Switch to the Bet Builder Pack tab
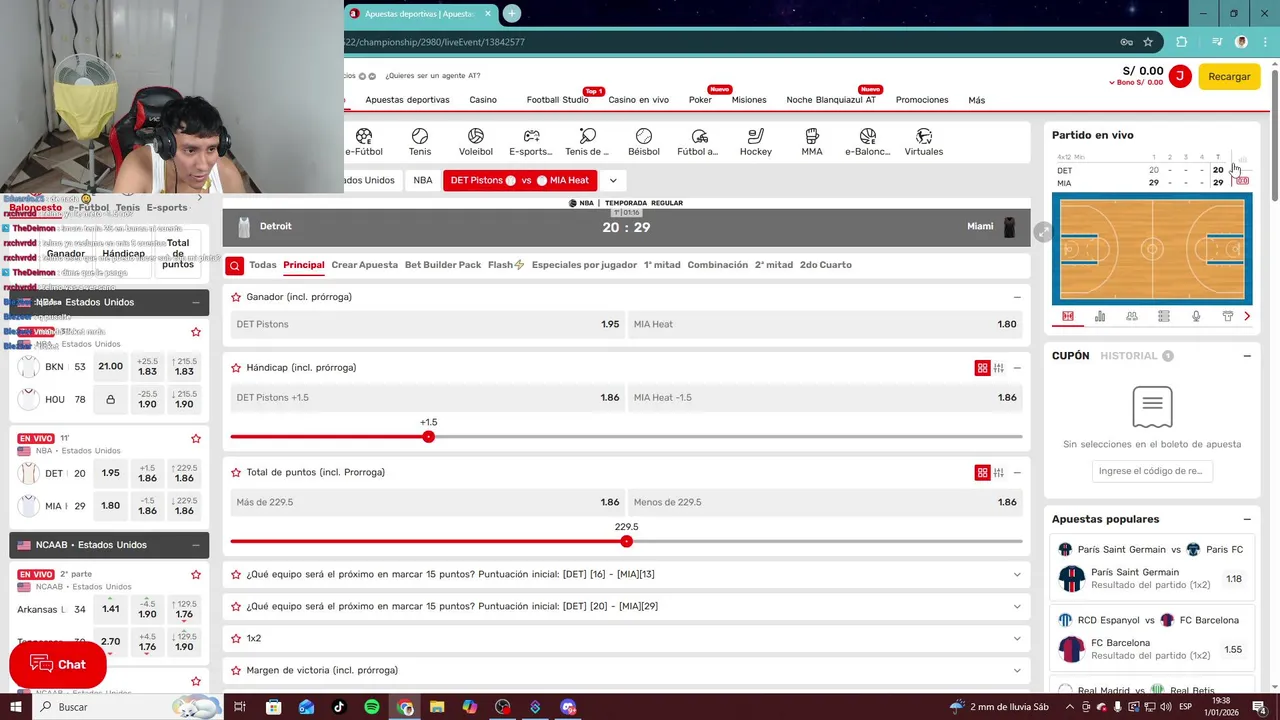Screen dimensions: 1280x720 click(x=443, y=265)
